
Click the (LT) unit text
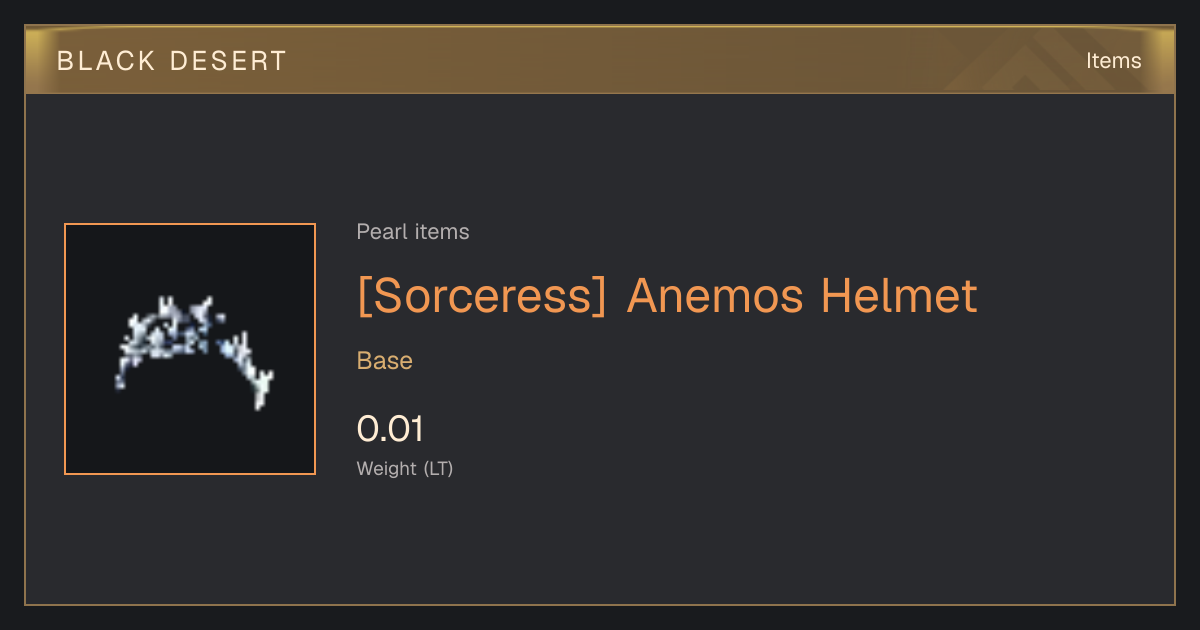coord(438,468)
